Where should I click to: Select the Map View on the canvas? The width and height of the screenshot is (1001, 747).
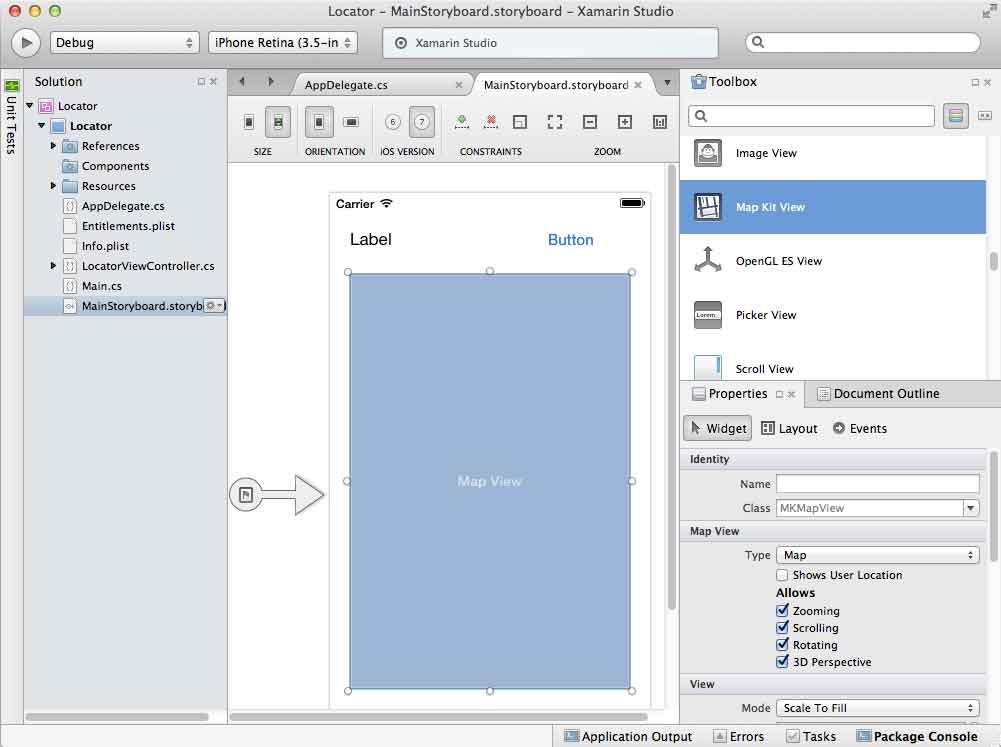[x=490, y=481]
